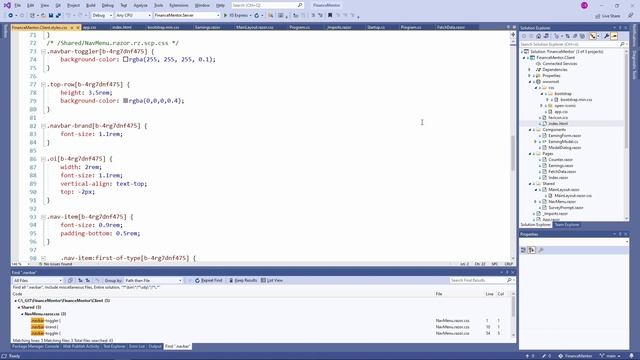Collapse the .navbar-toggler rule at line 73
640x360 pixels.
(x=43, y=51)
